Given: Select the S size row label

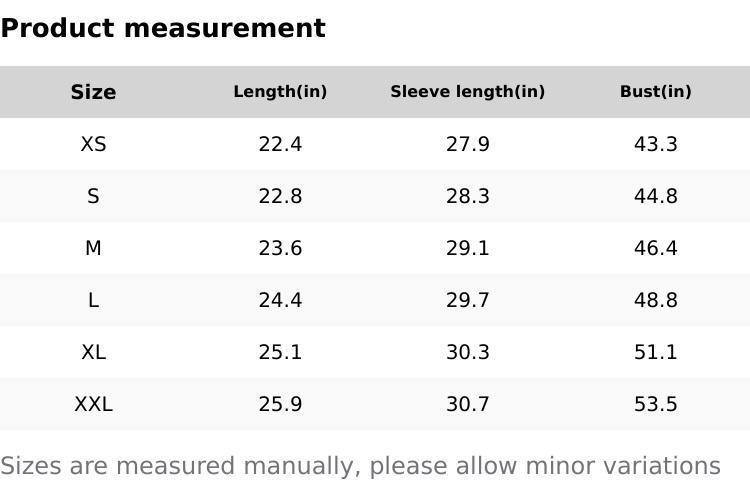Looking at the screenshot, I should [93, 196].
